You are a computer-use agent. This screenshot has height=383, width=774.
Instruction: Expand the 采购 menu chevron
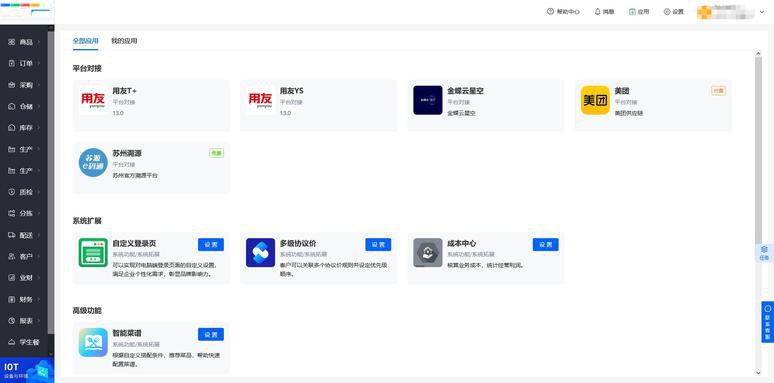(39, 85)
